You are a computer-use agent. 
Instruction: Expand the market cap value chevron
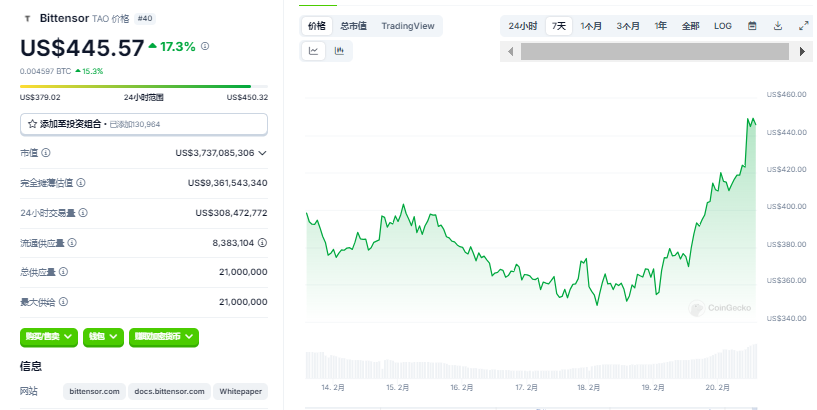tap(262, 153)
